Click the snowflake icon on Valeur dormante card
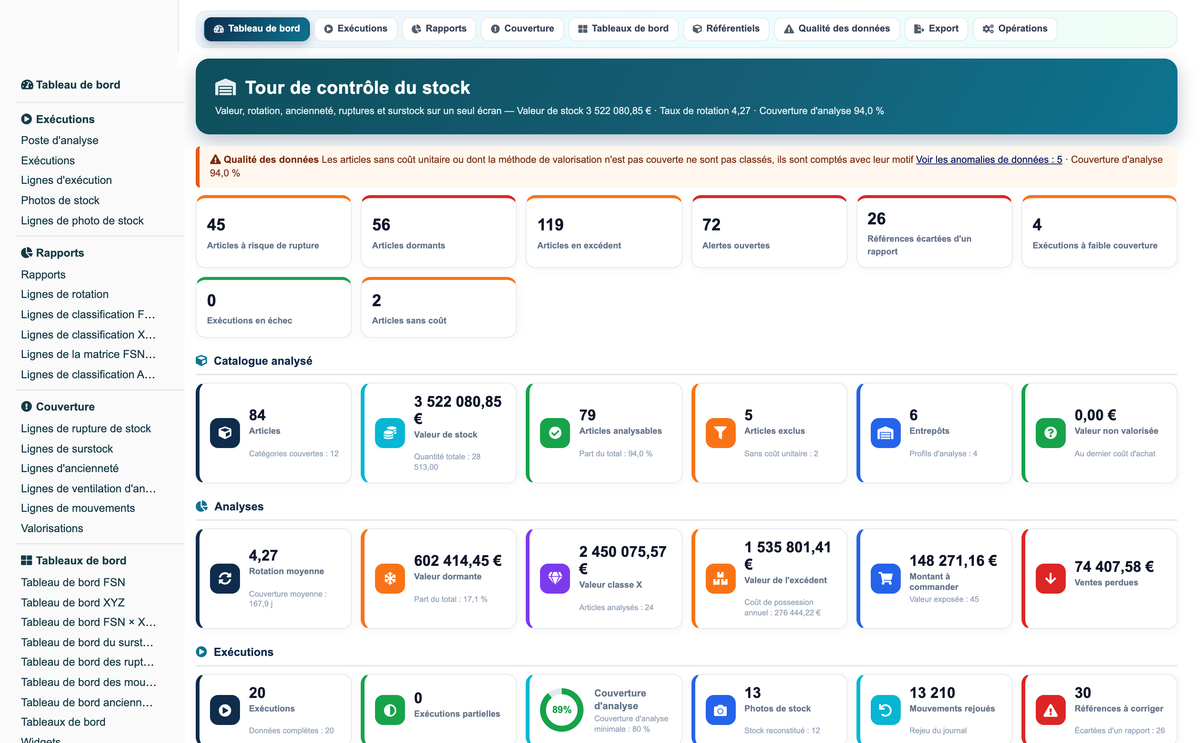 pyautogui.click(x=390, y=578)
